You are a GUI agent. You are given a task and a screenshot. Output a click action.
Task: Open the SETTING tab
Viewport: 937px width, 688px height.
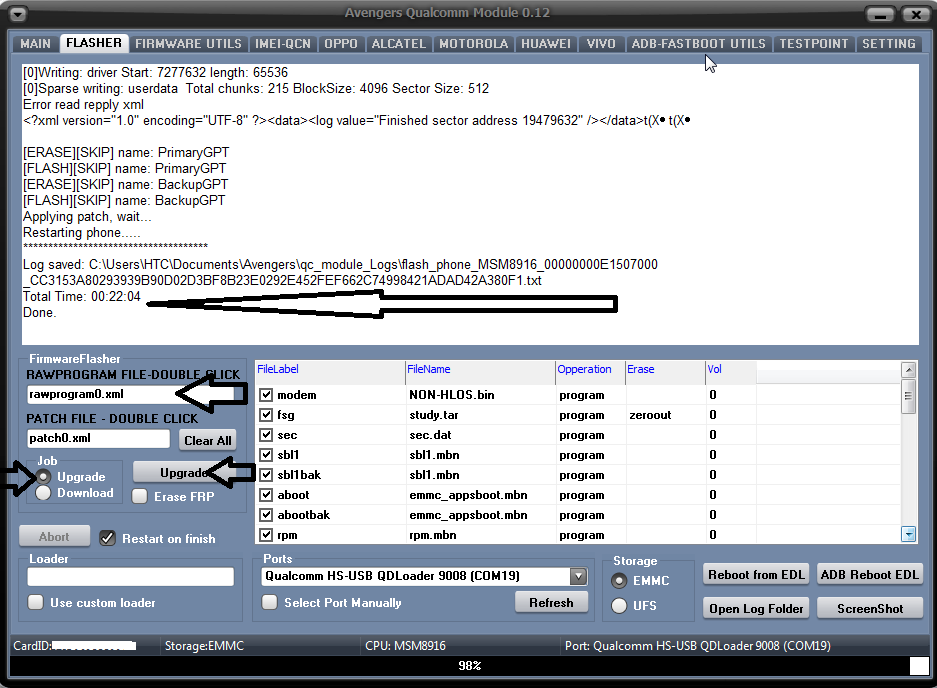pyautogui.click(x=889, y=44)
